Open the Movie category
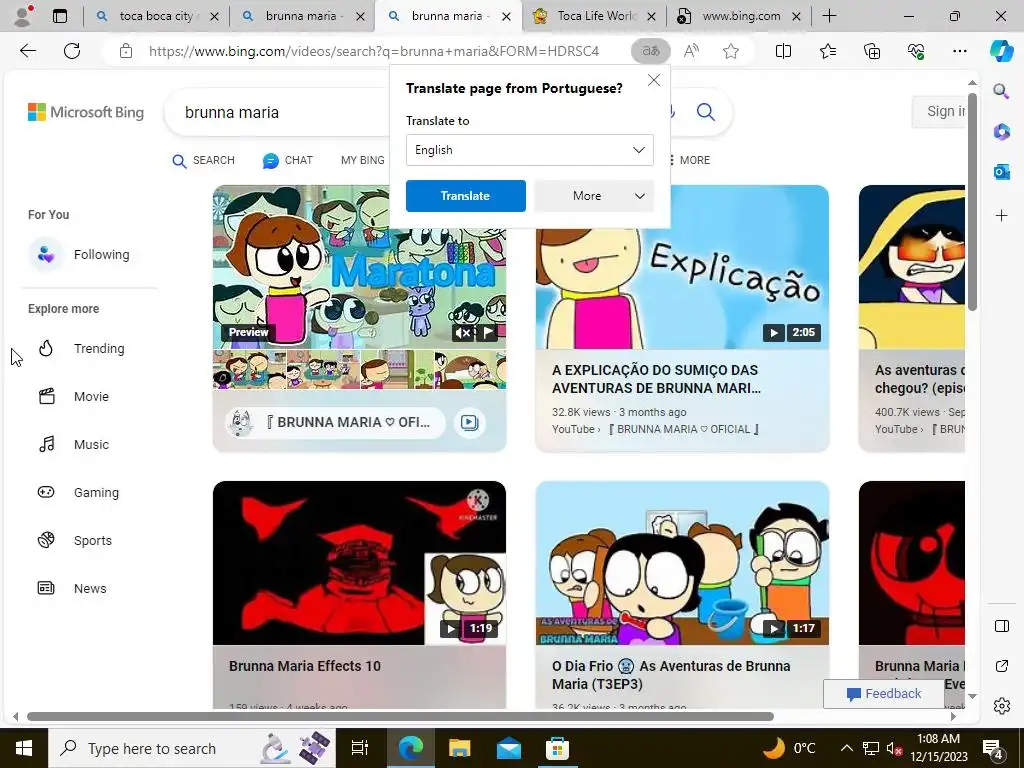The width and height of the screenshot is (1024, 768). click(x=73, y=396)
